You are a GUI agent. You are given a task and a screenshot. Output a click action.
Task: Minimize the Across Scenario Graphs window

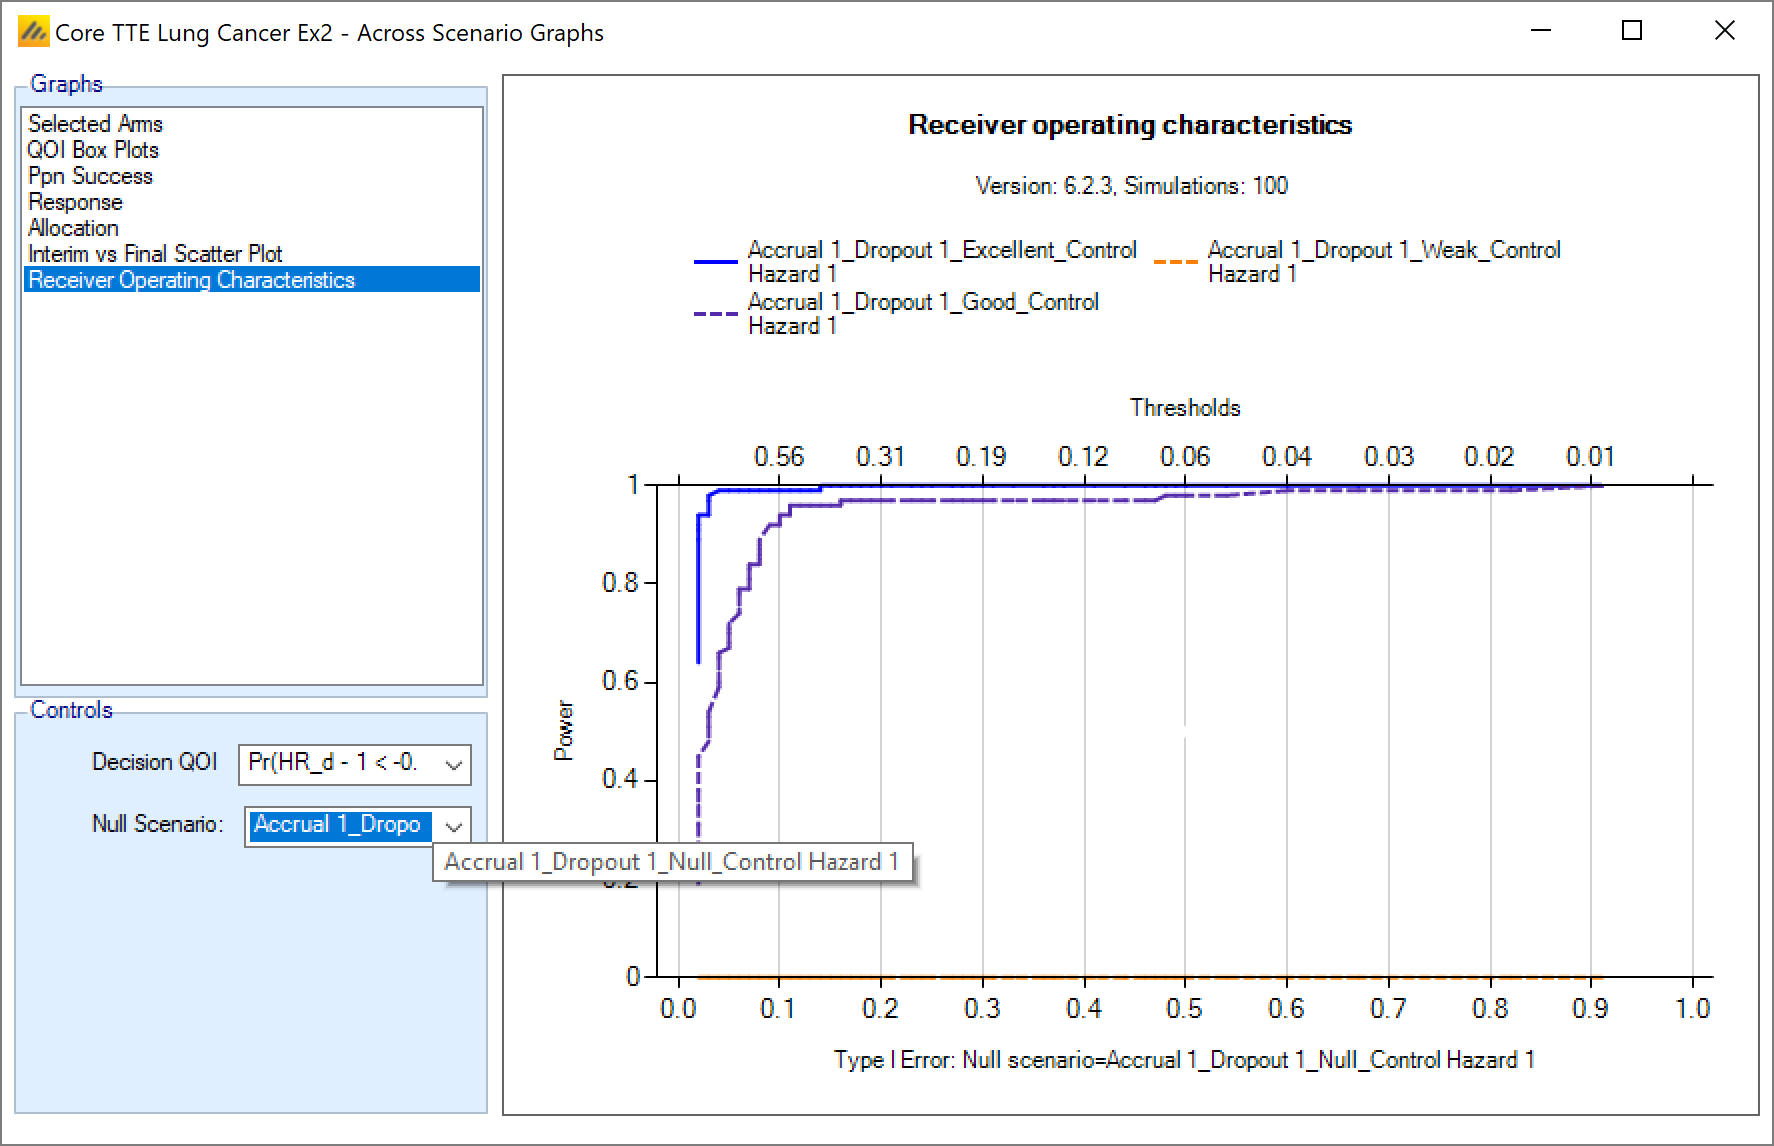[x=1541, y=31]
